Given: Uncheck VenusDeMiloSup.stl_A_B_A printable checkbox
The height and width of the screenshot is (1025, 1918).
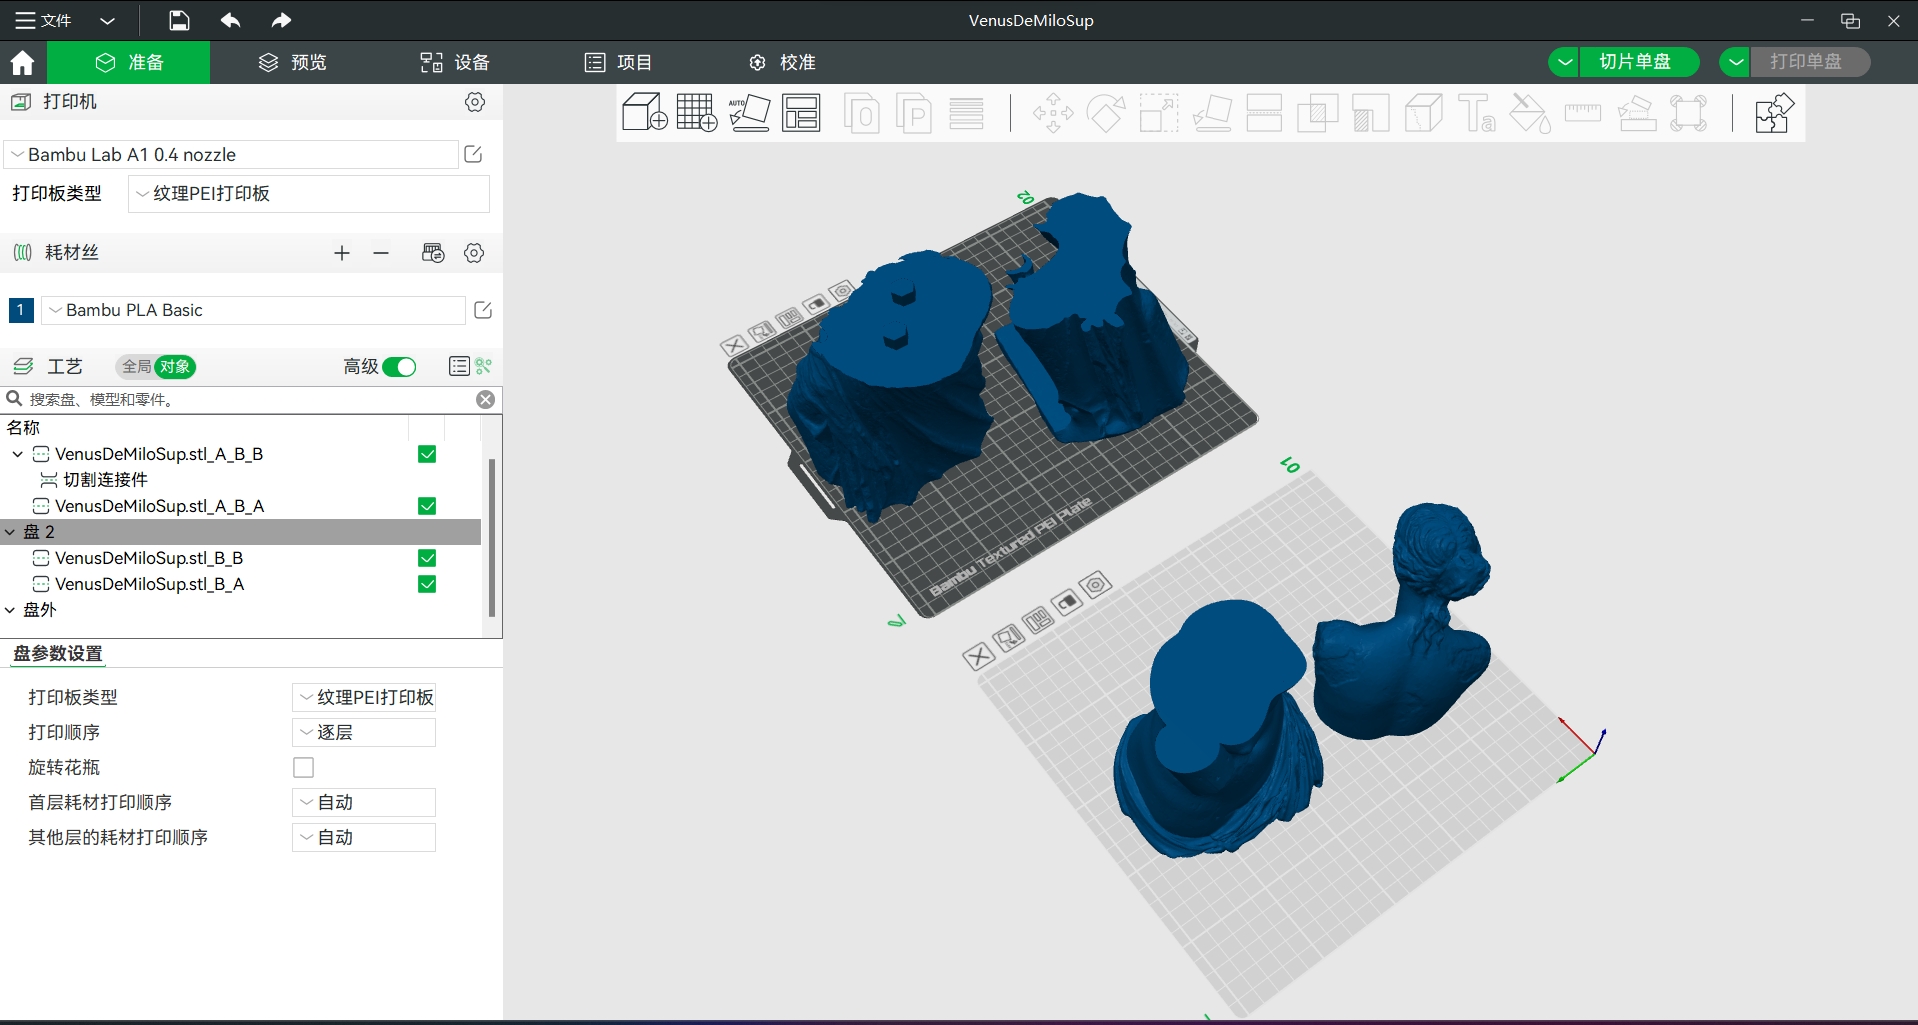Looking at the screenshot, I should pos(427,506).
